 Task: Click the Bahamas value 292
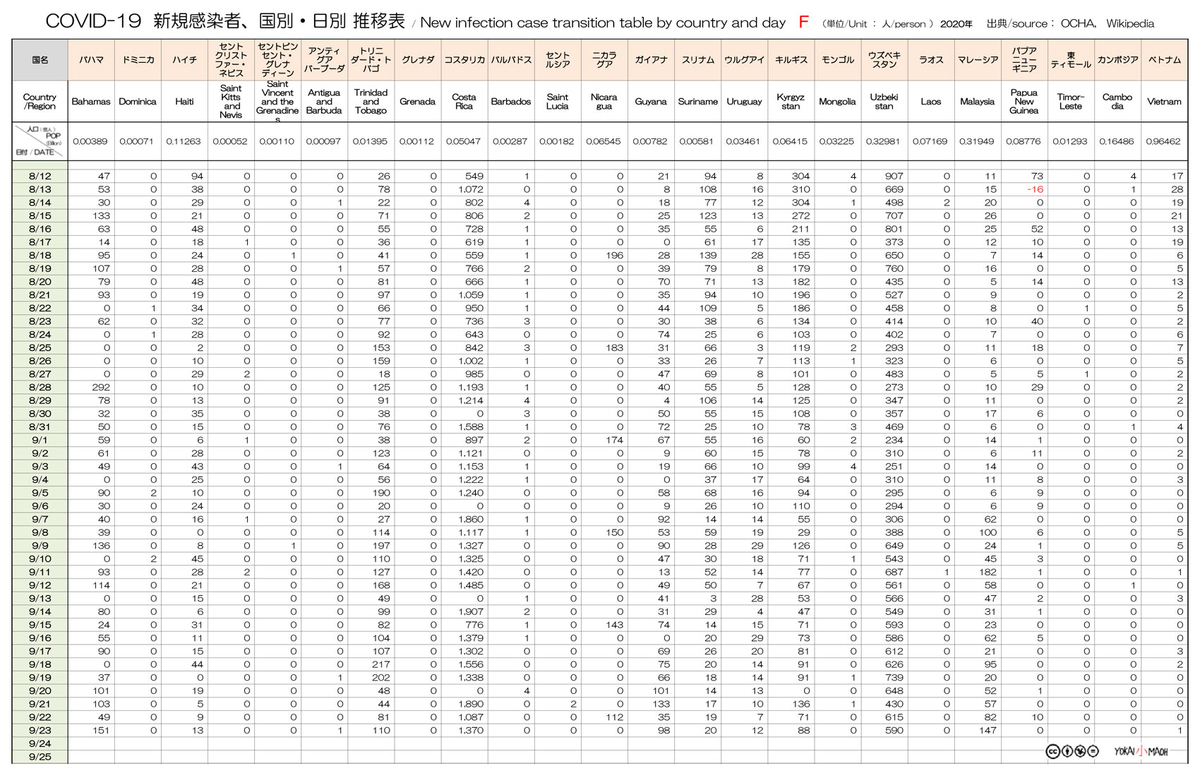coord(100,386)
